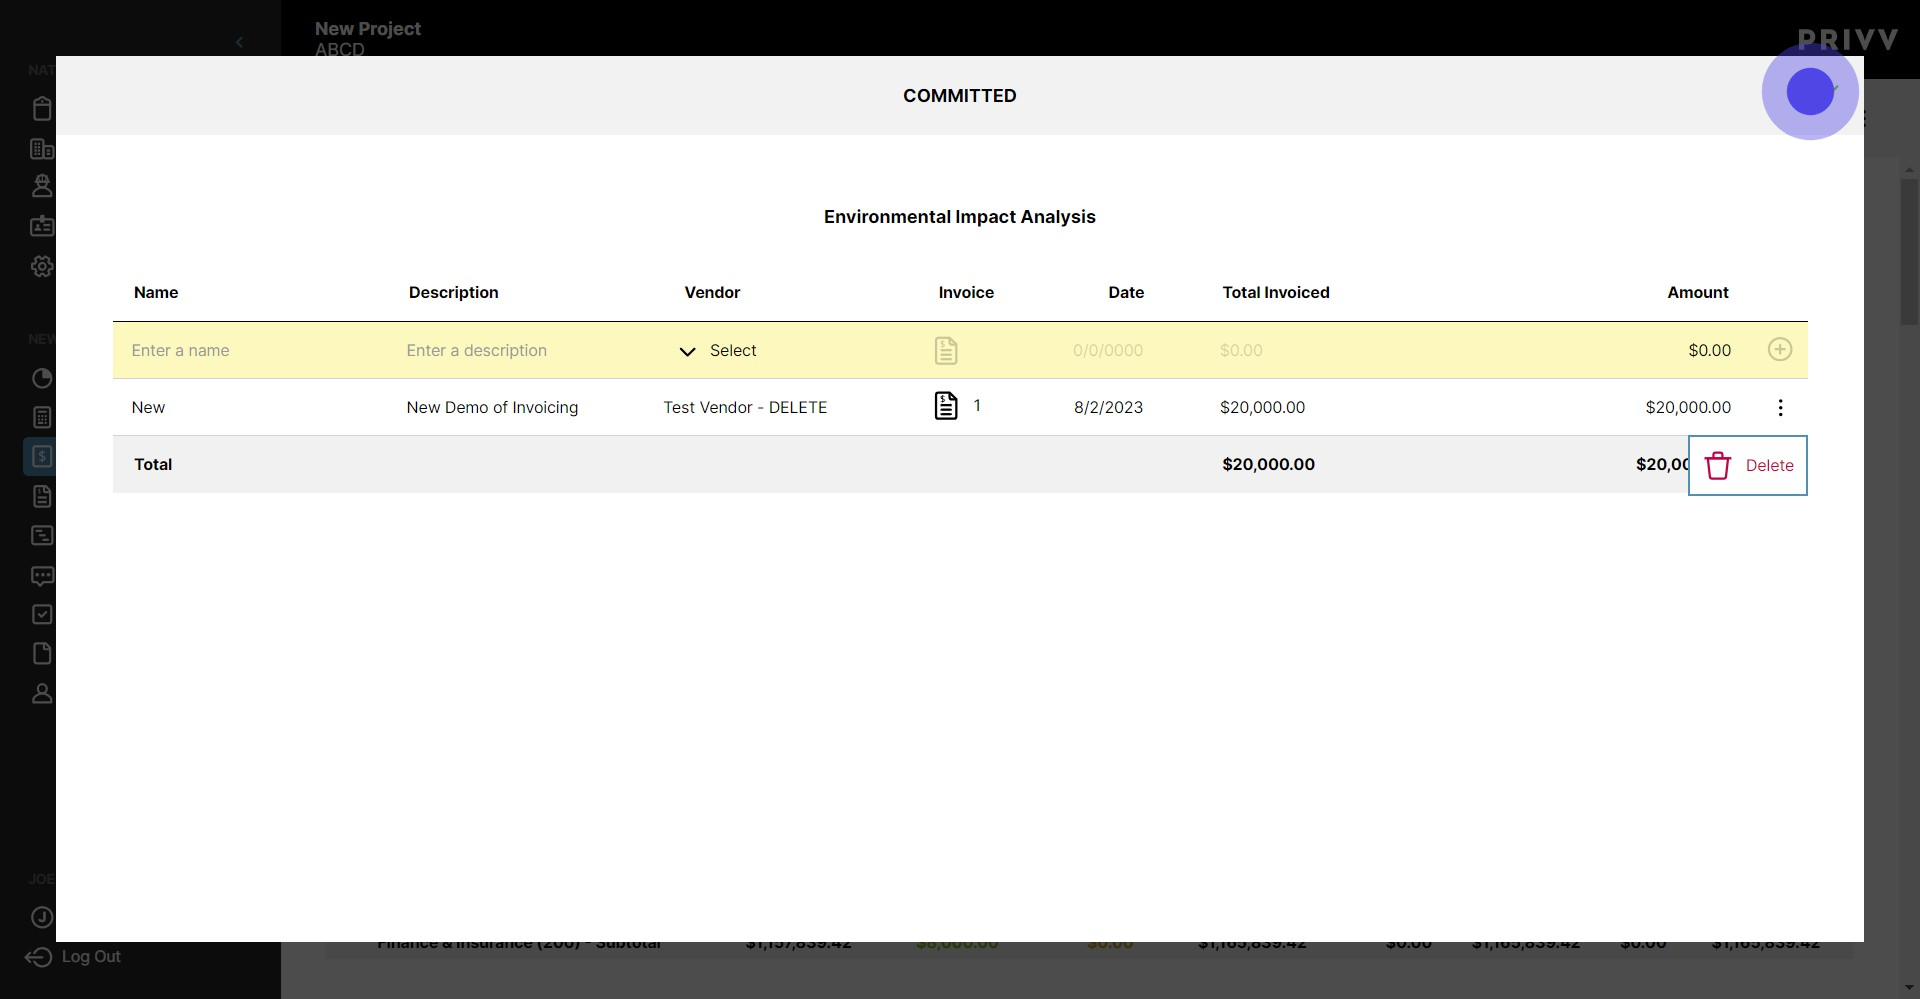Click the name cell 'New'

[x=148, y=407]
